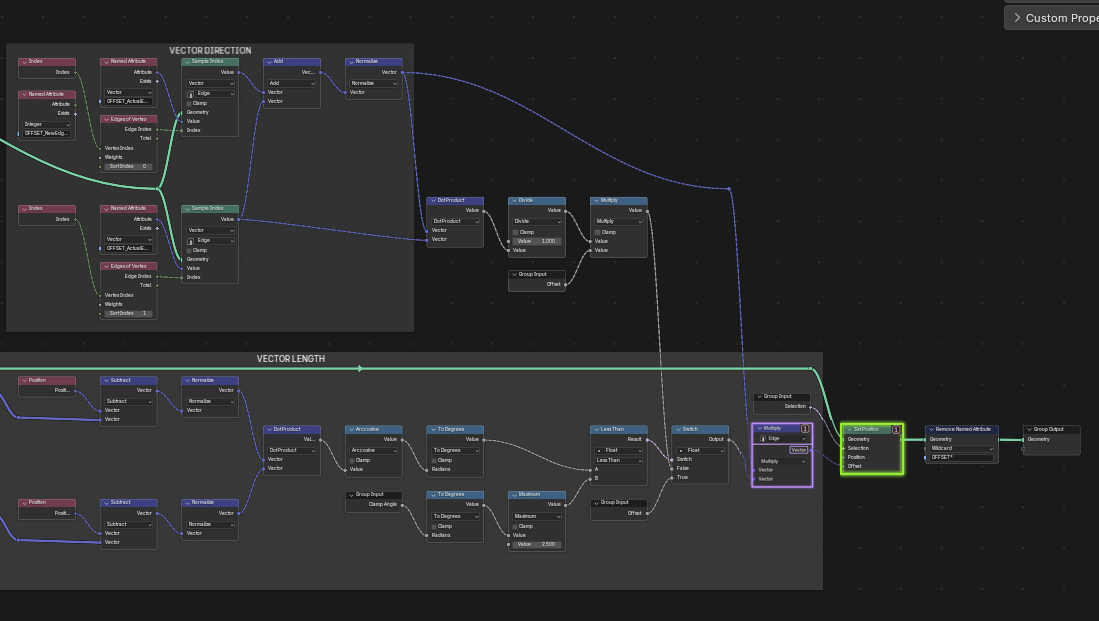1099x621 pixels.
Task: Collapse the Maximum node chevron
Action: [x=514, y=494]
